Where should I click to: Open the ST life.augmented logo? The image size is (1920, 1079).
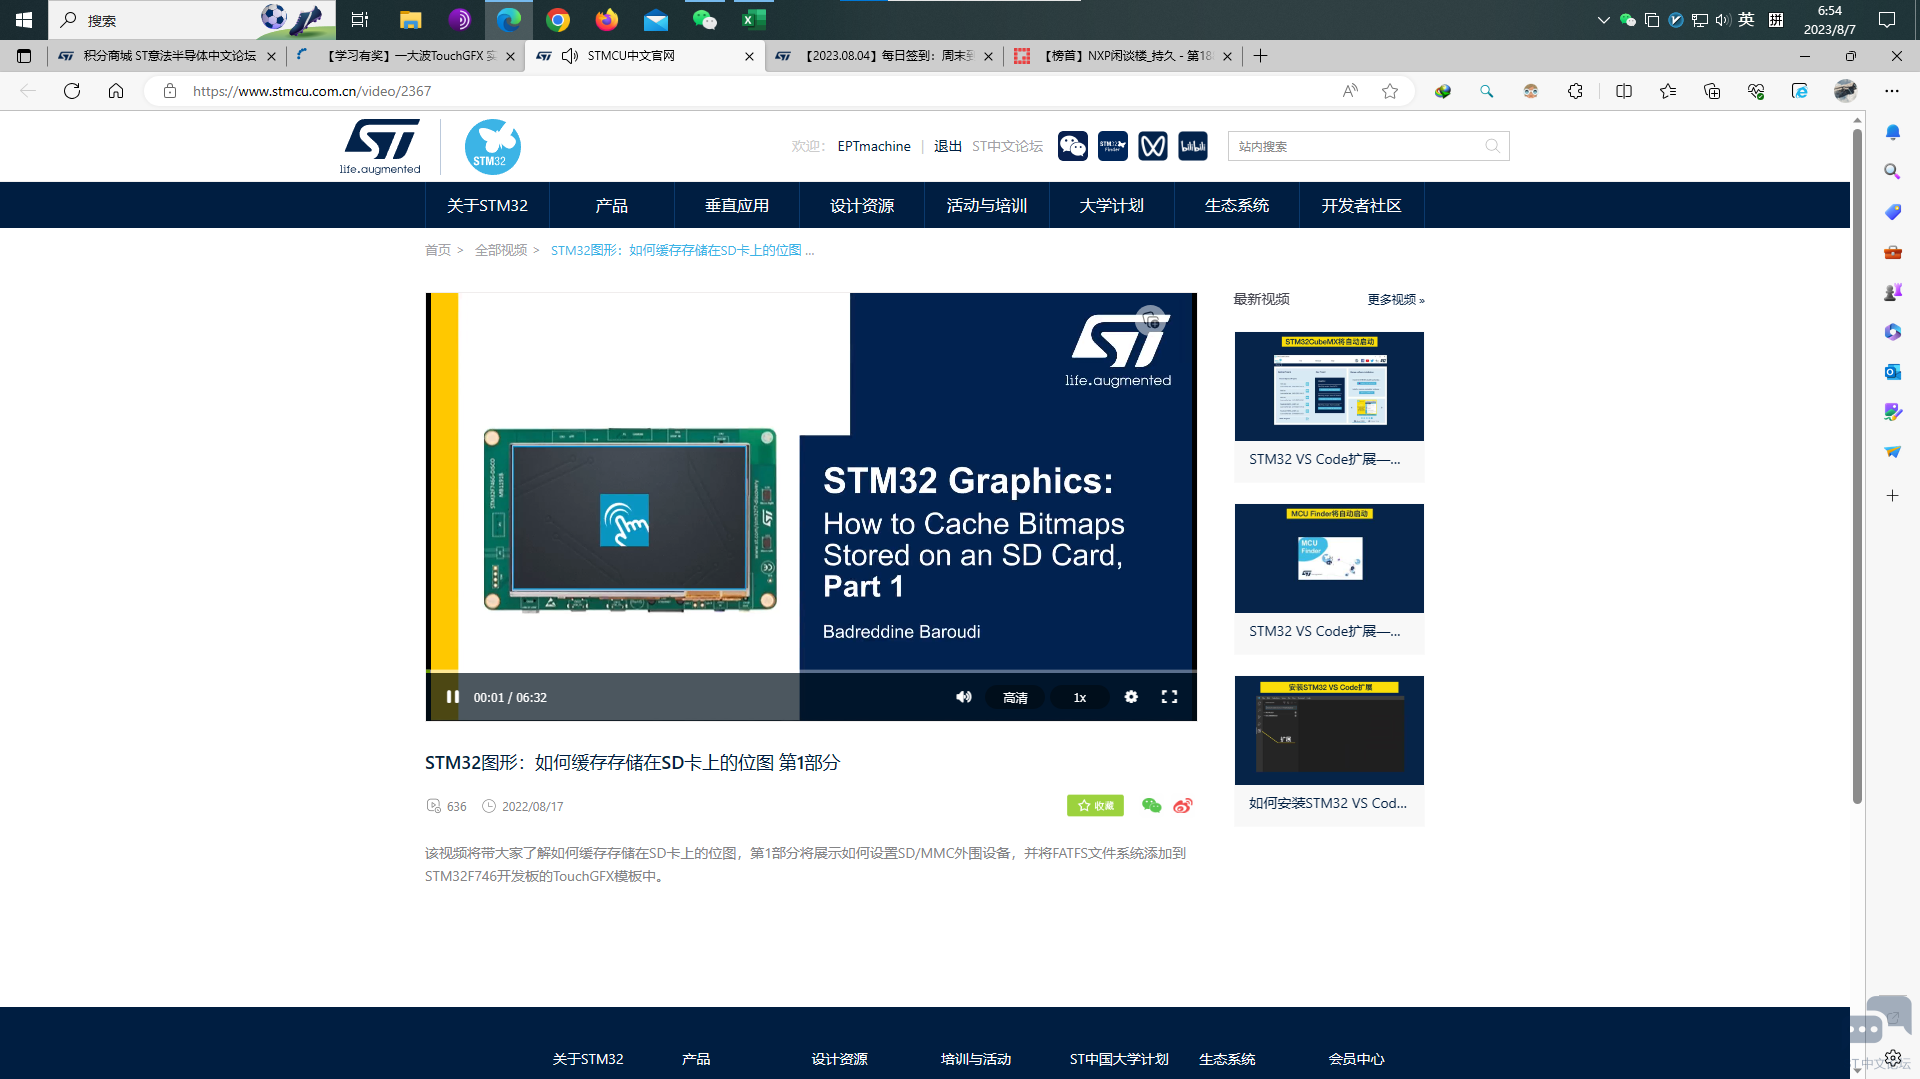tap(380, 146)
